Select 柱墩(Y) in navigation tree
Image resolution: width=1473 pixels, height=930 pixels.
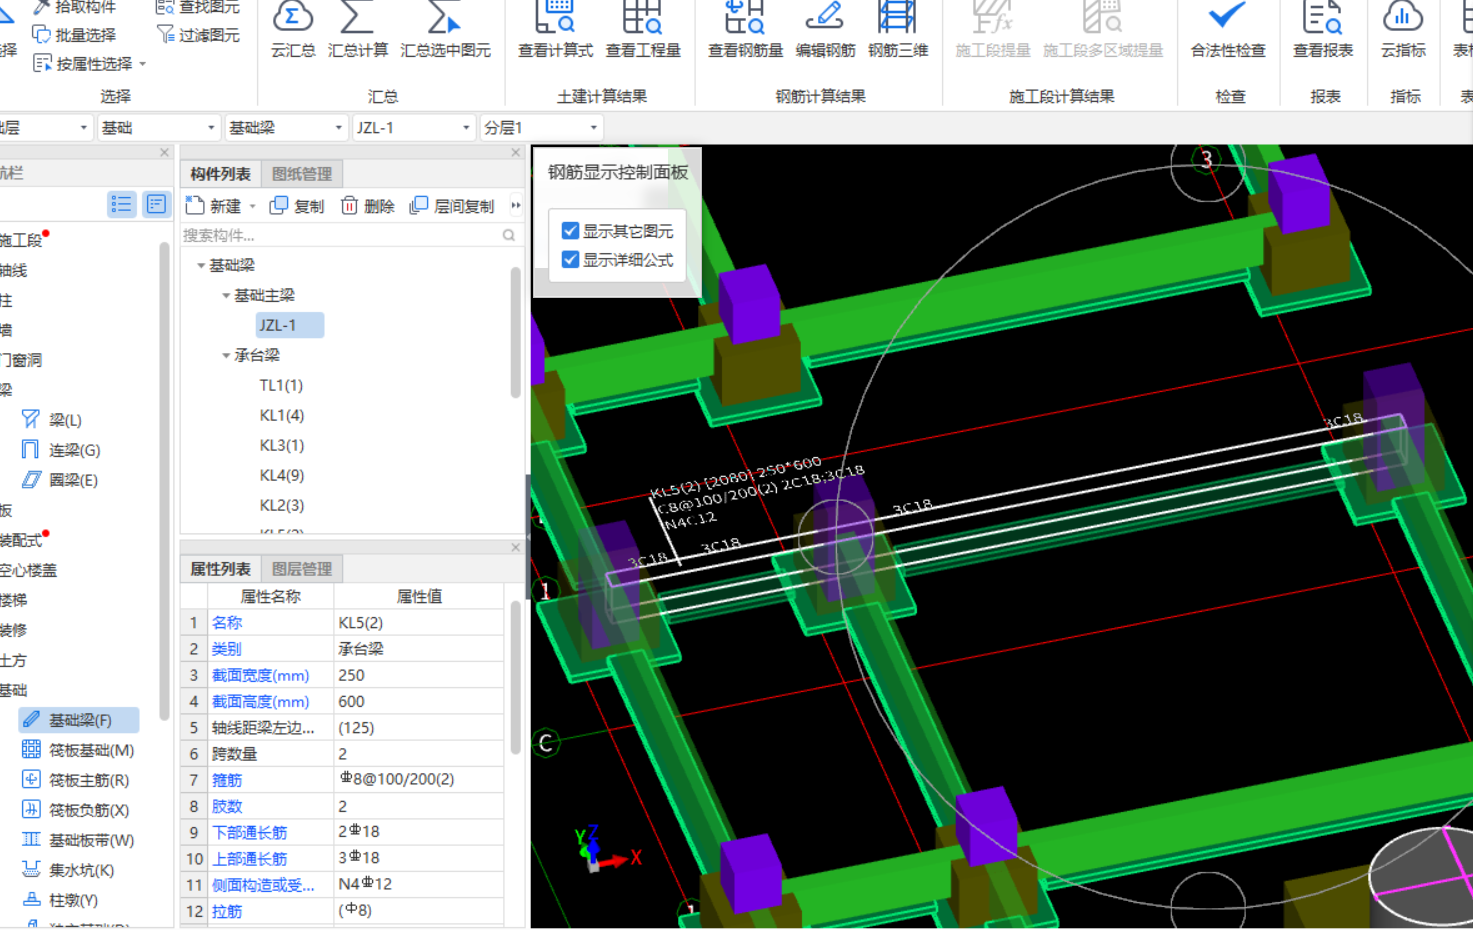[x=60, y=900]
